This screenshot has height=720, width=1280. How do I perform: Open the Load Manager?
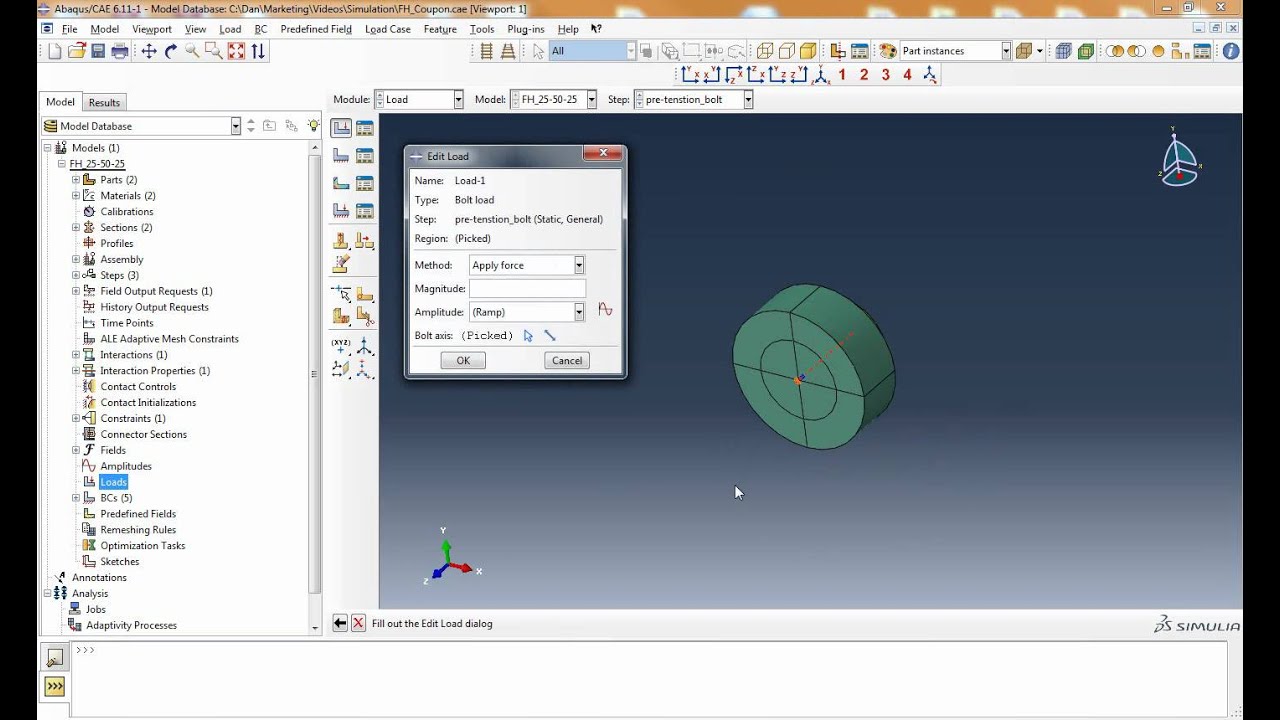pos(365,128)
